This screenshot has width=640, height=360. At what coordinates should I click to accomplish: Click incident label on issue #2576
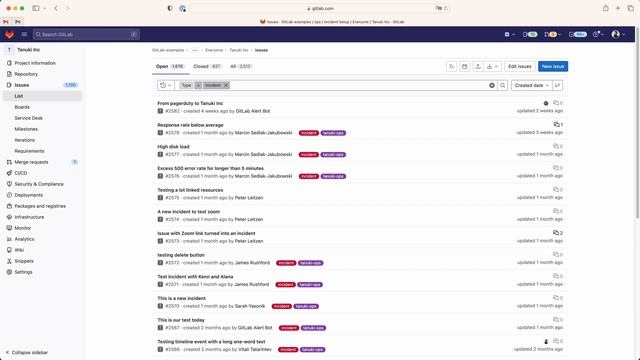(x=309, y=176)
